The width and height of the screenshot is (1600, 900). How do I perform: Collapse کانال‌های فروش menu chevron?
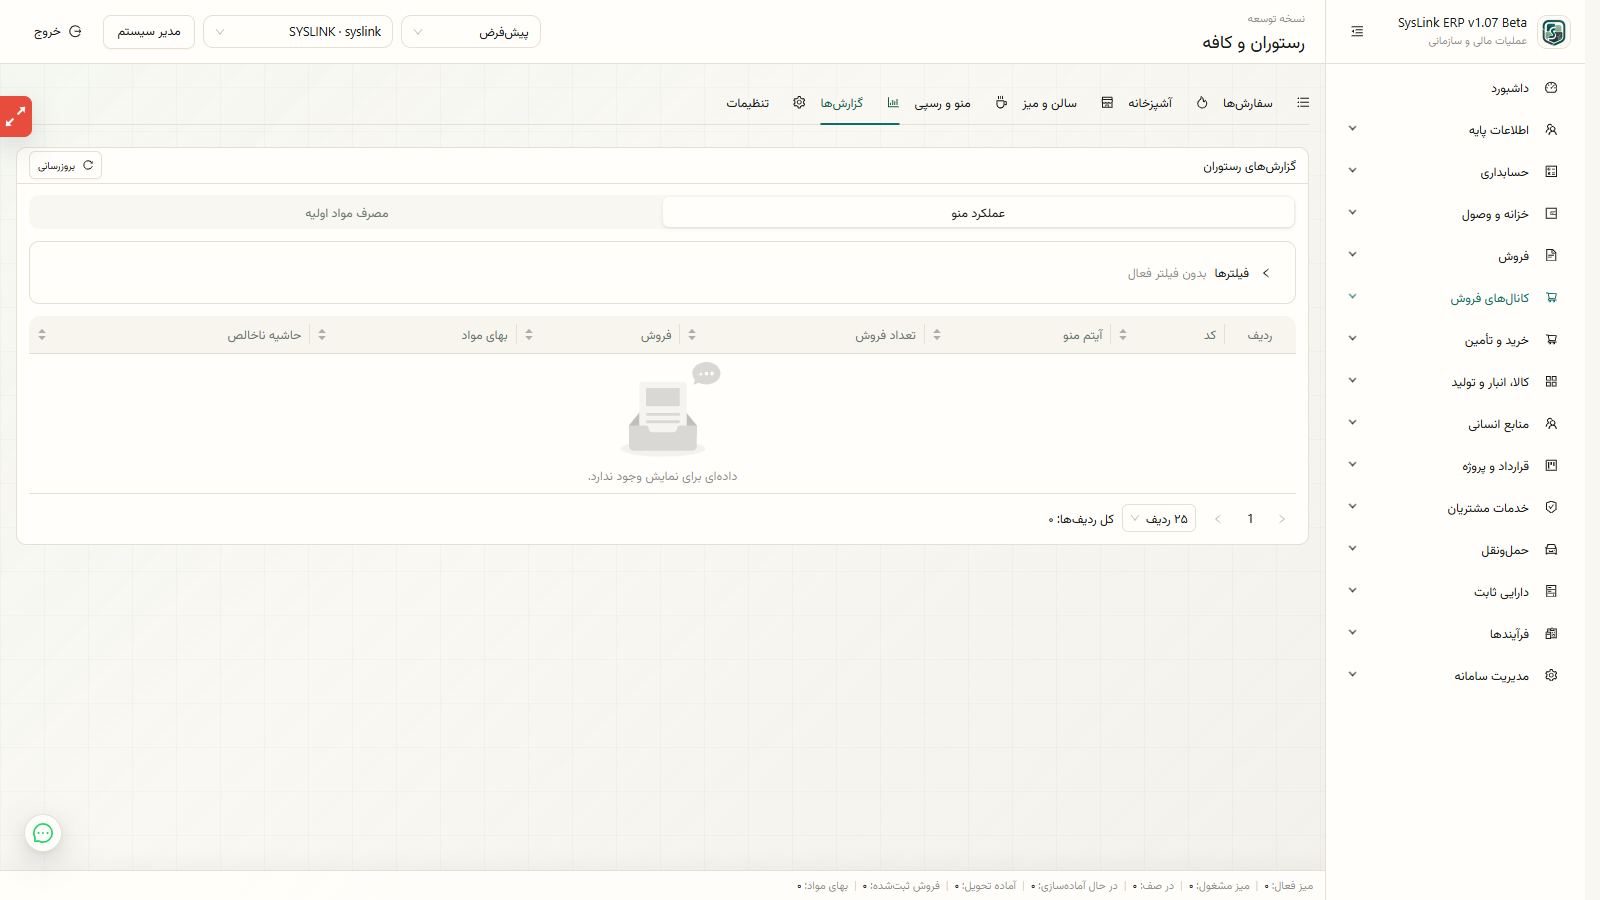pyautogui.click(x=1353, y=297)
